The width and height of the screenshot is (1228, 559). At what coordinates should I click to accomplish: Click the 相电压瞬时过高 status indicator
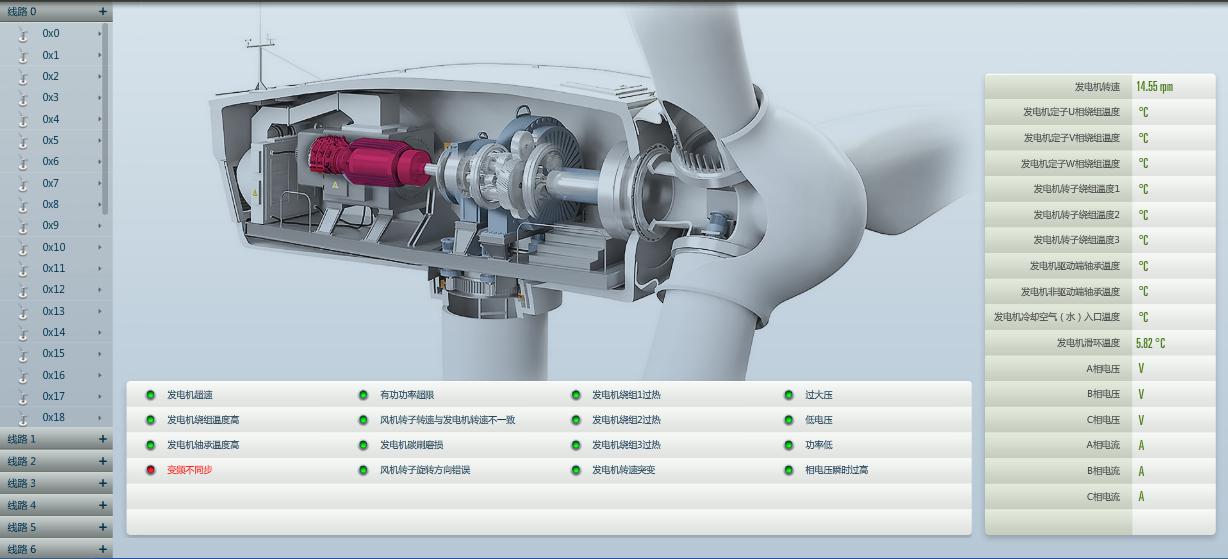[x=789, y=470]
